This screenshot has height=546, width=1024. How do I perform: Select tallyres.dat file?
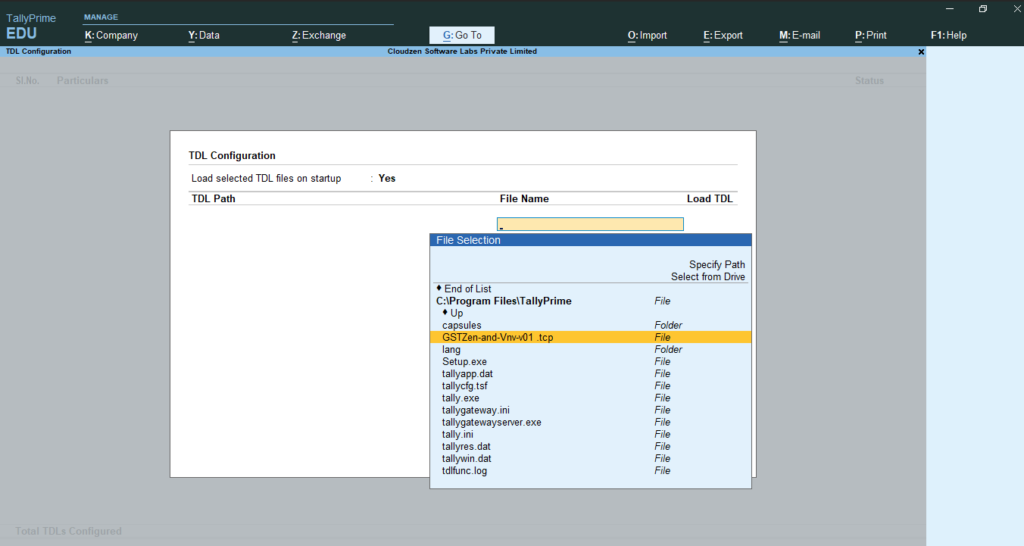590,447
